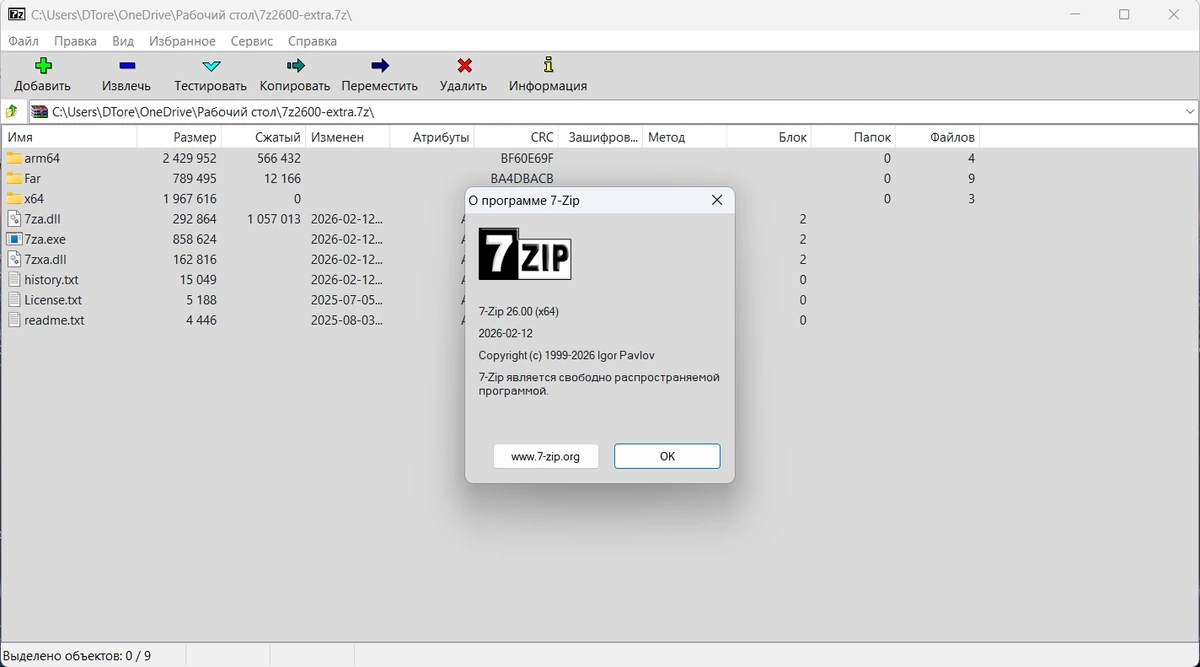Click the address bar path field
1200x667 pixels.
(613, 112)
